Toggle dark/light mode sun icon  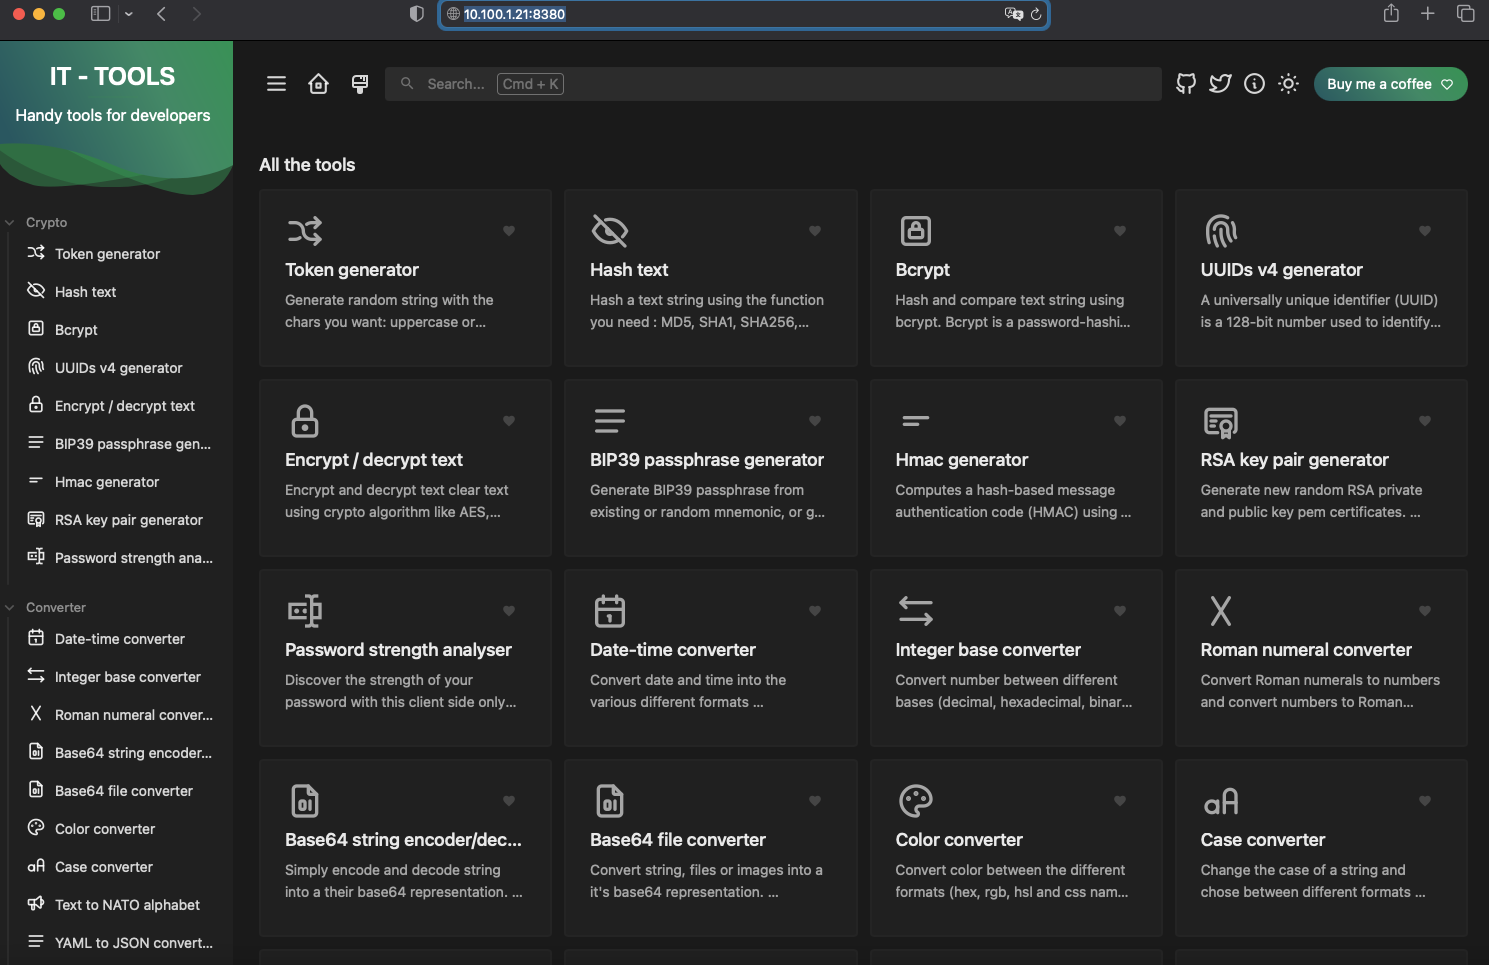pos(1288,84)
